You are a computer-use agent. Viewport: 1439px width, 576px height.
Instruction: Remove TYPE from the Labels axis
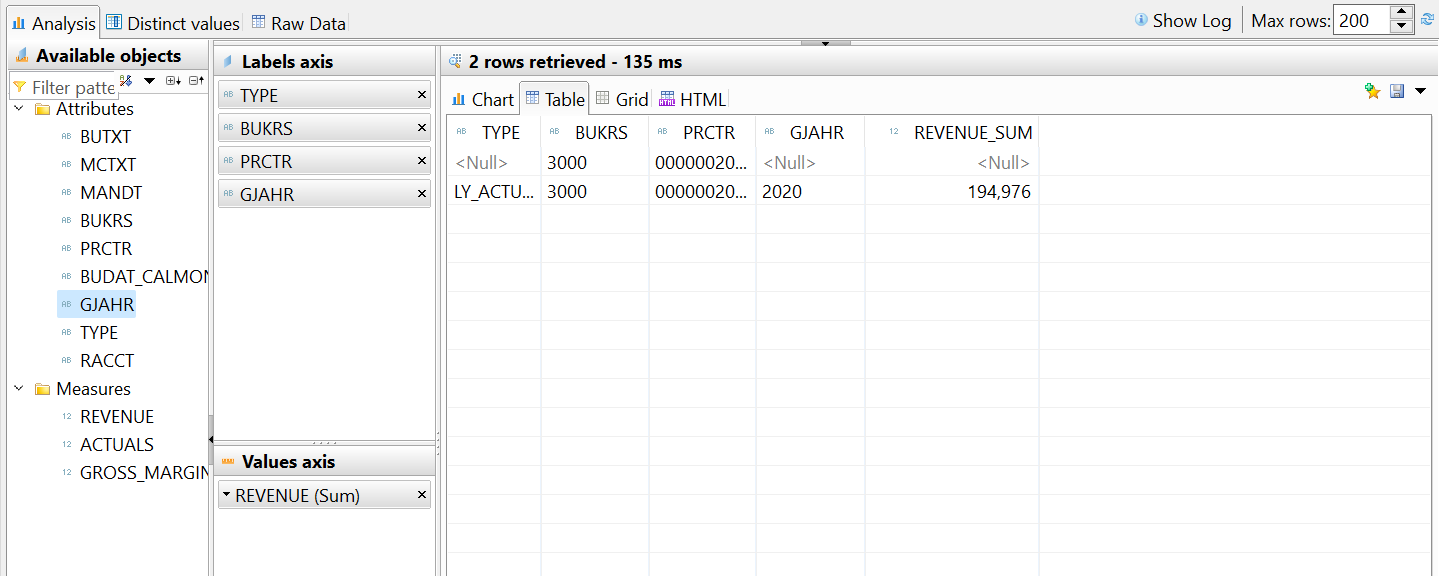click(421, 95)
